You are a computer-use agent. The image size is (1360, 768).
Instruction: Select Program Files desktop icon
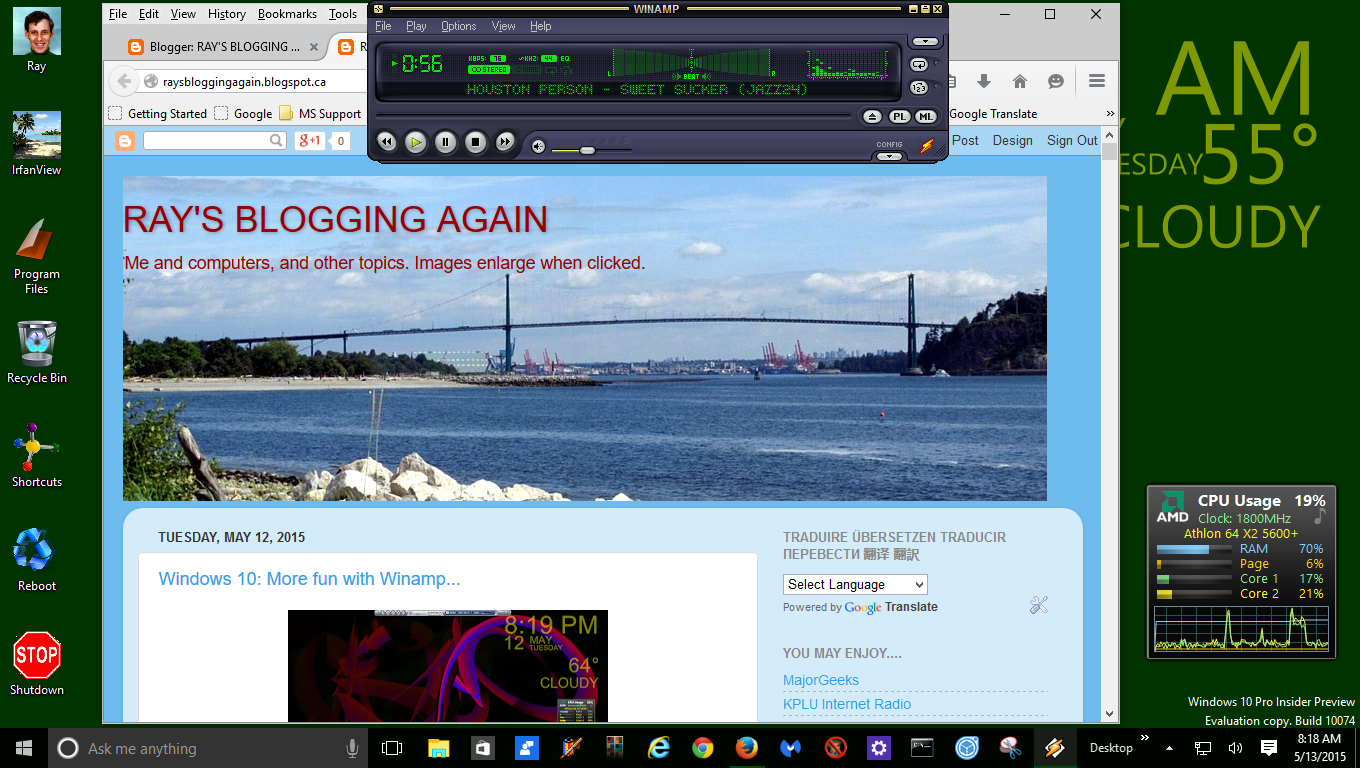37,256
